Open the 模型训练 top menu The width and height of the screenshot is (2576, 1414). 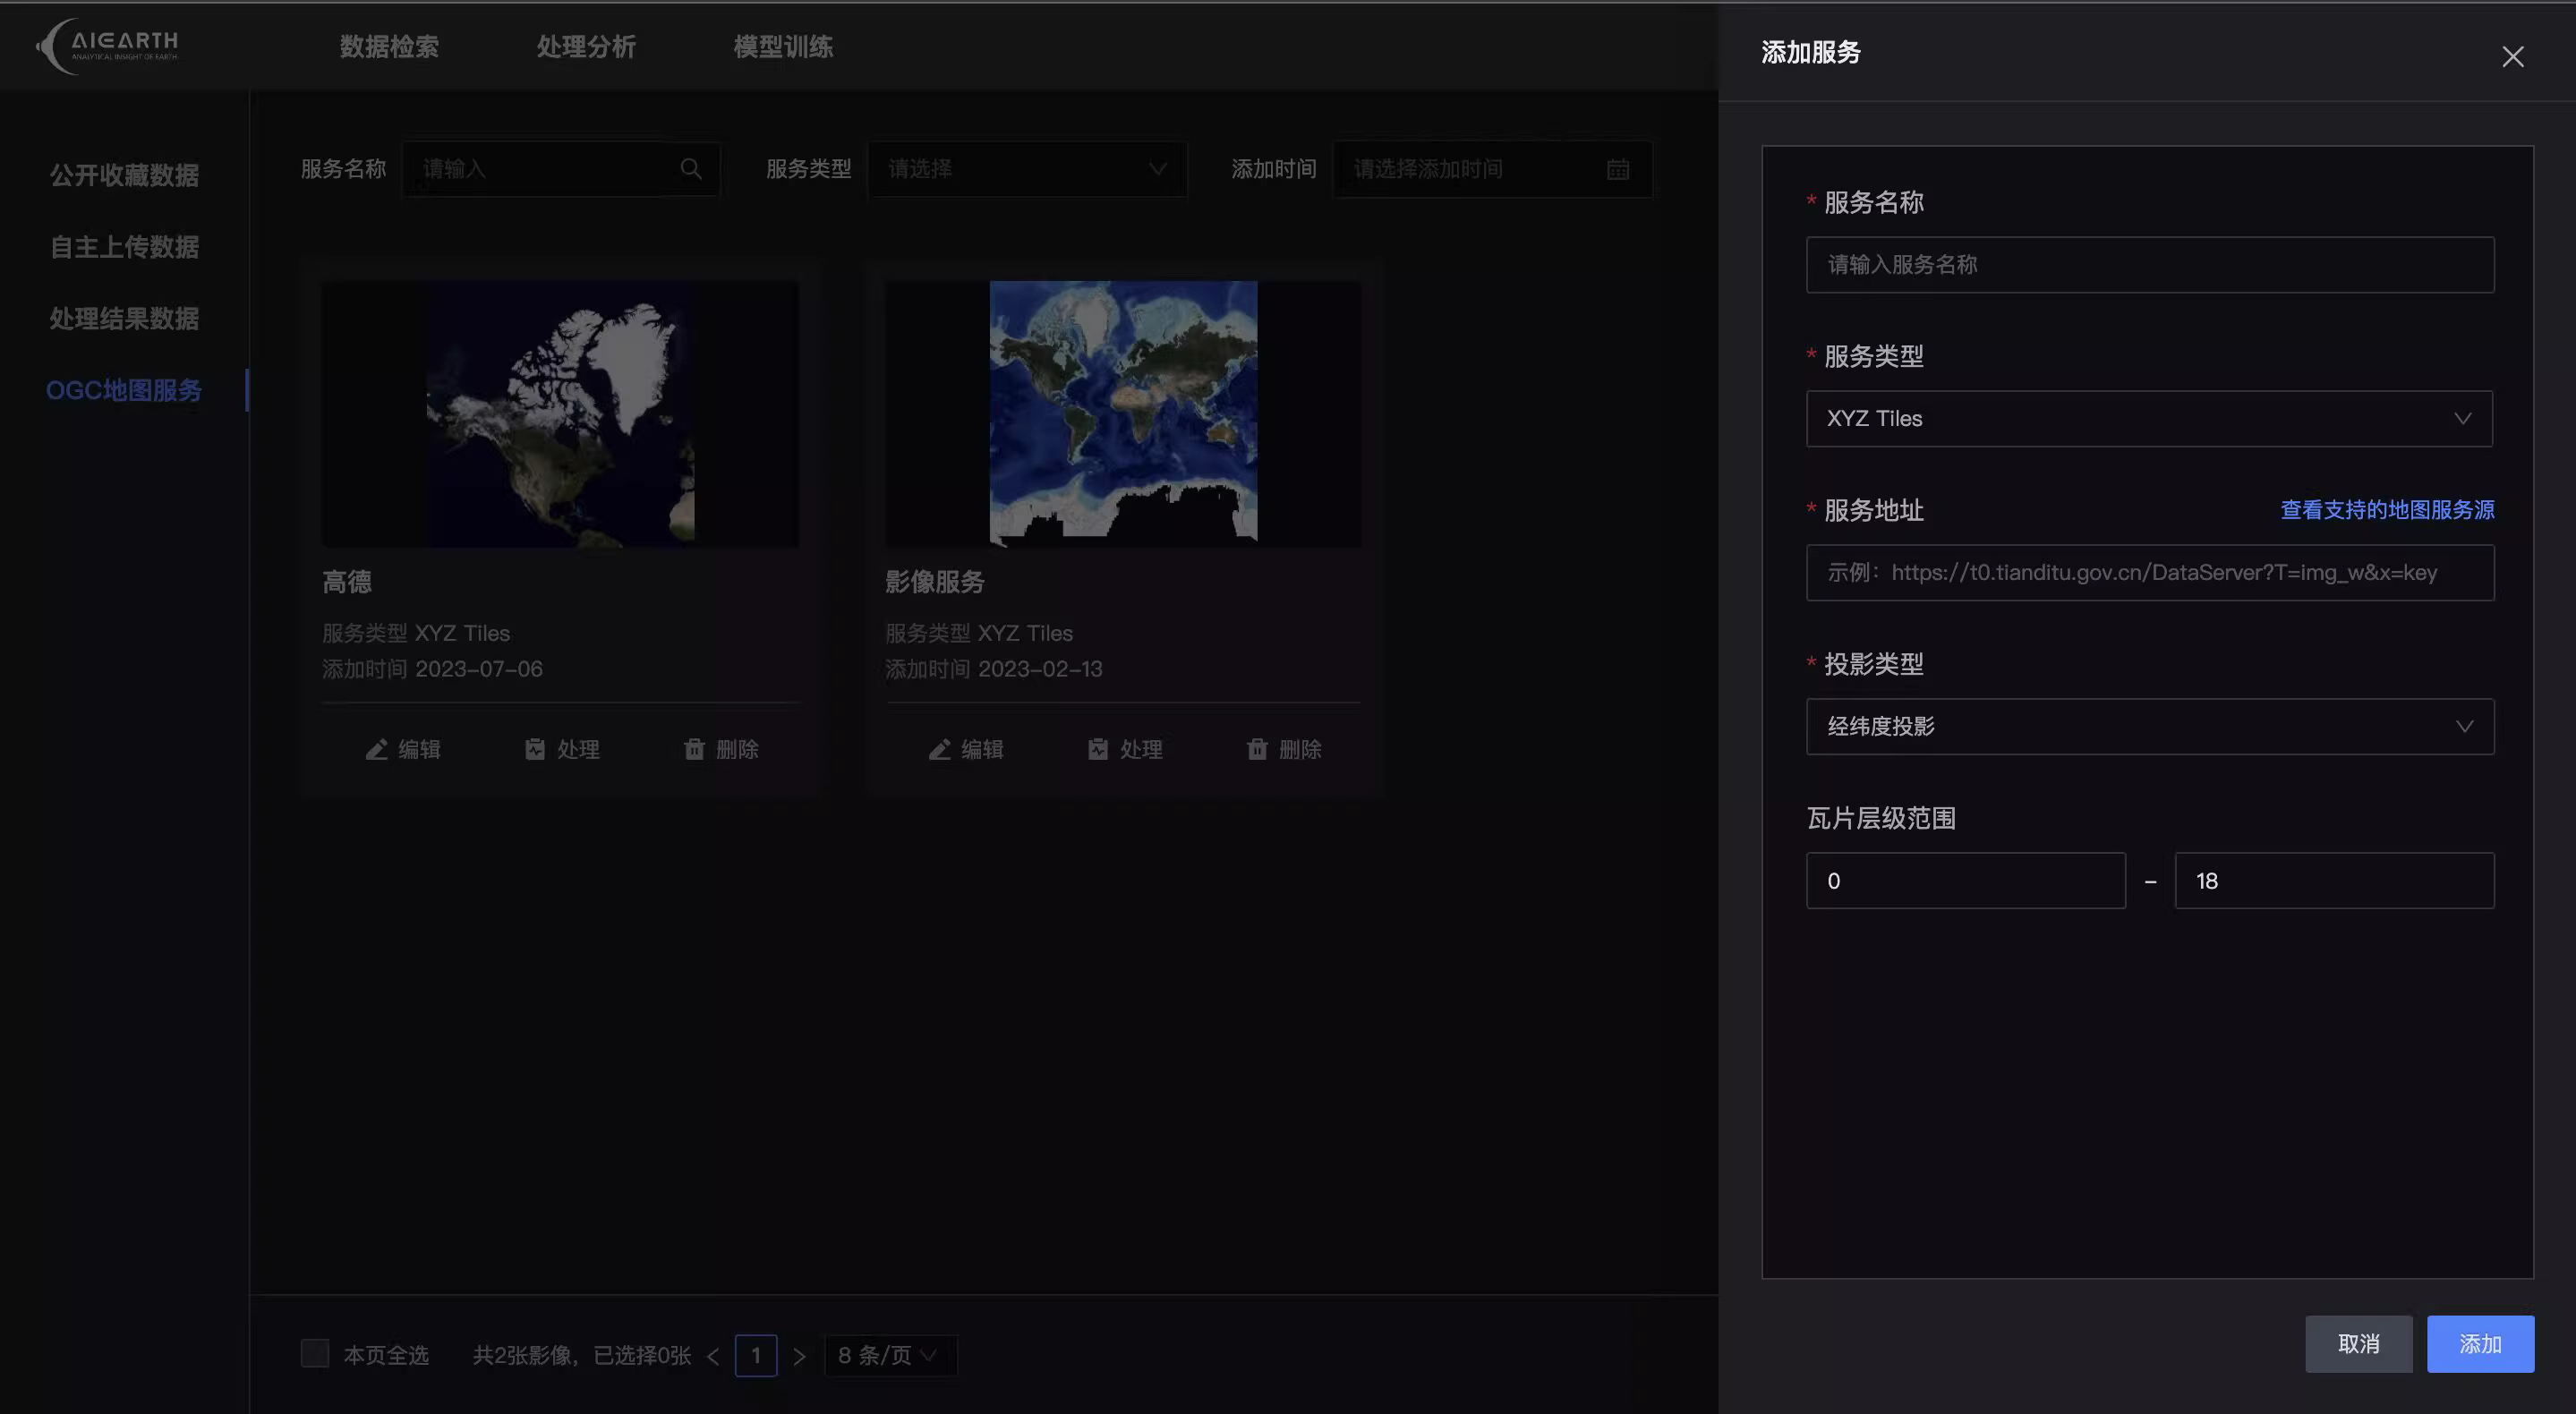click(783, 46)
